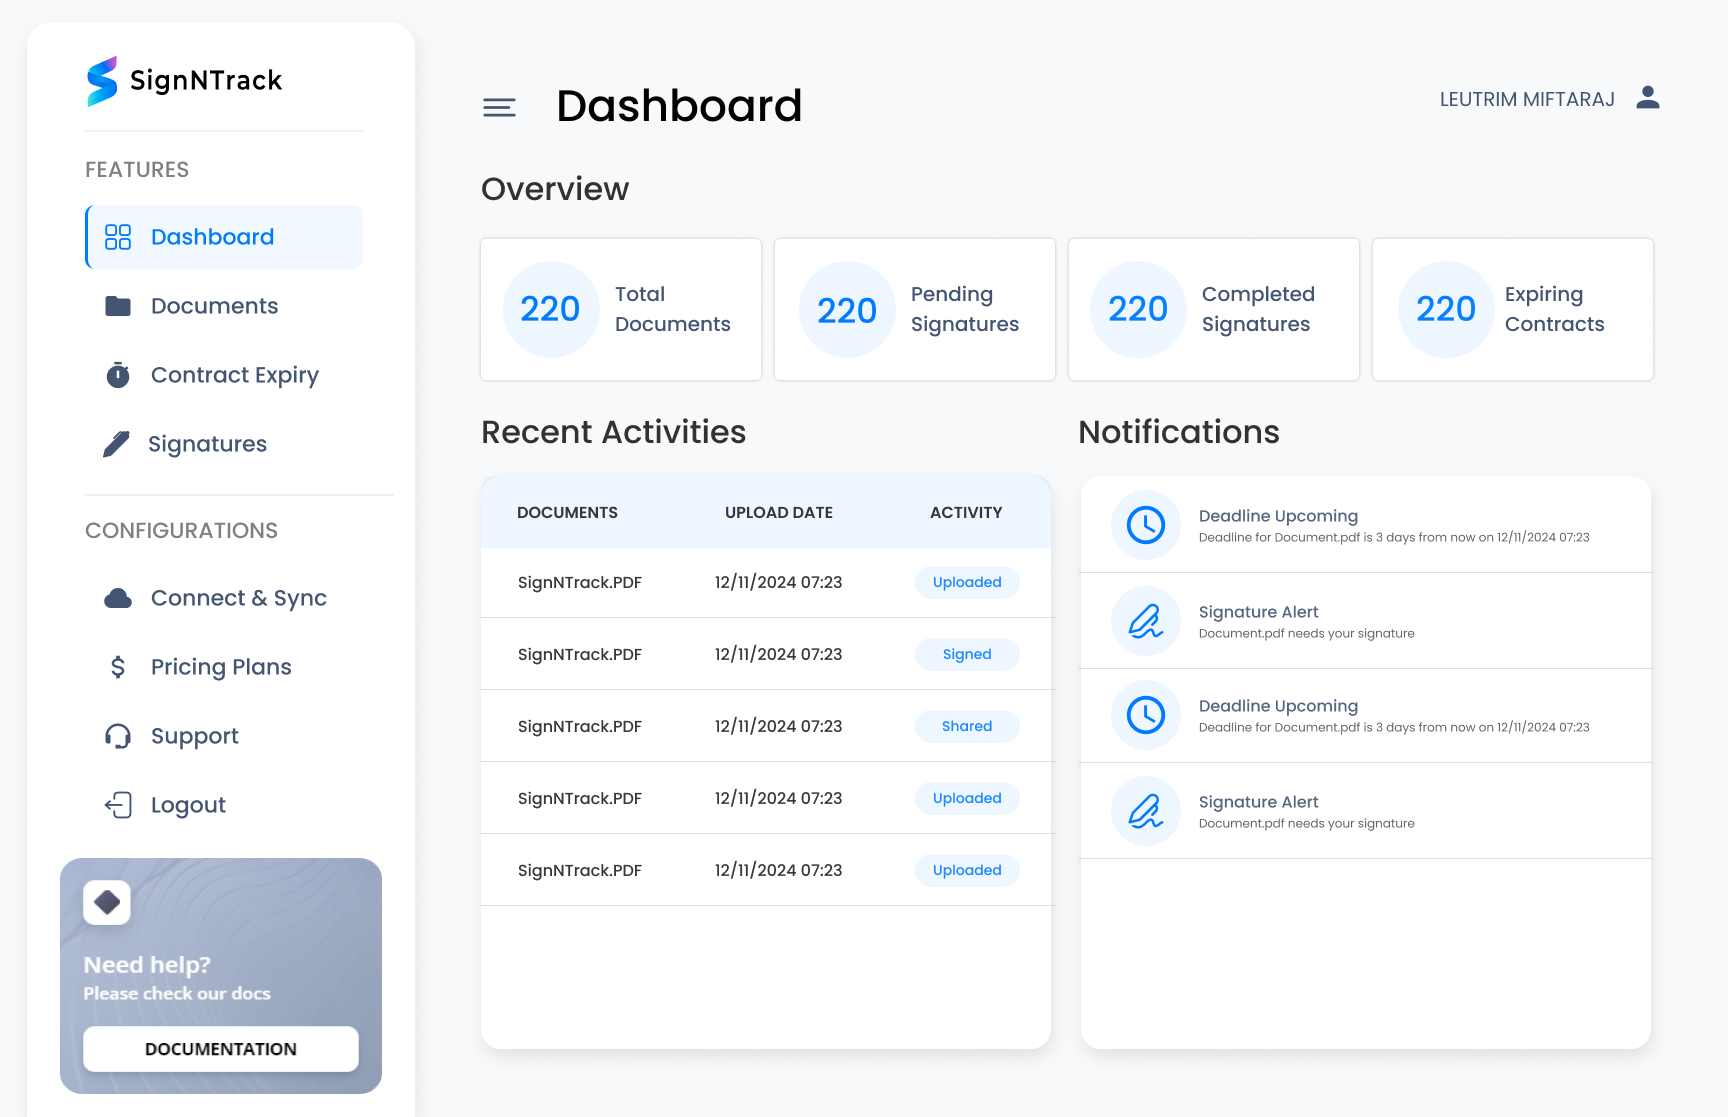Click the Signed status badge
1728x1117 pixels.
point(966,654)
